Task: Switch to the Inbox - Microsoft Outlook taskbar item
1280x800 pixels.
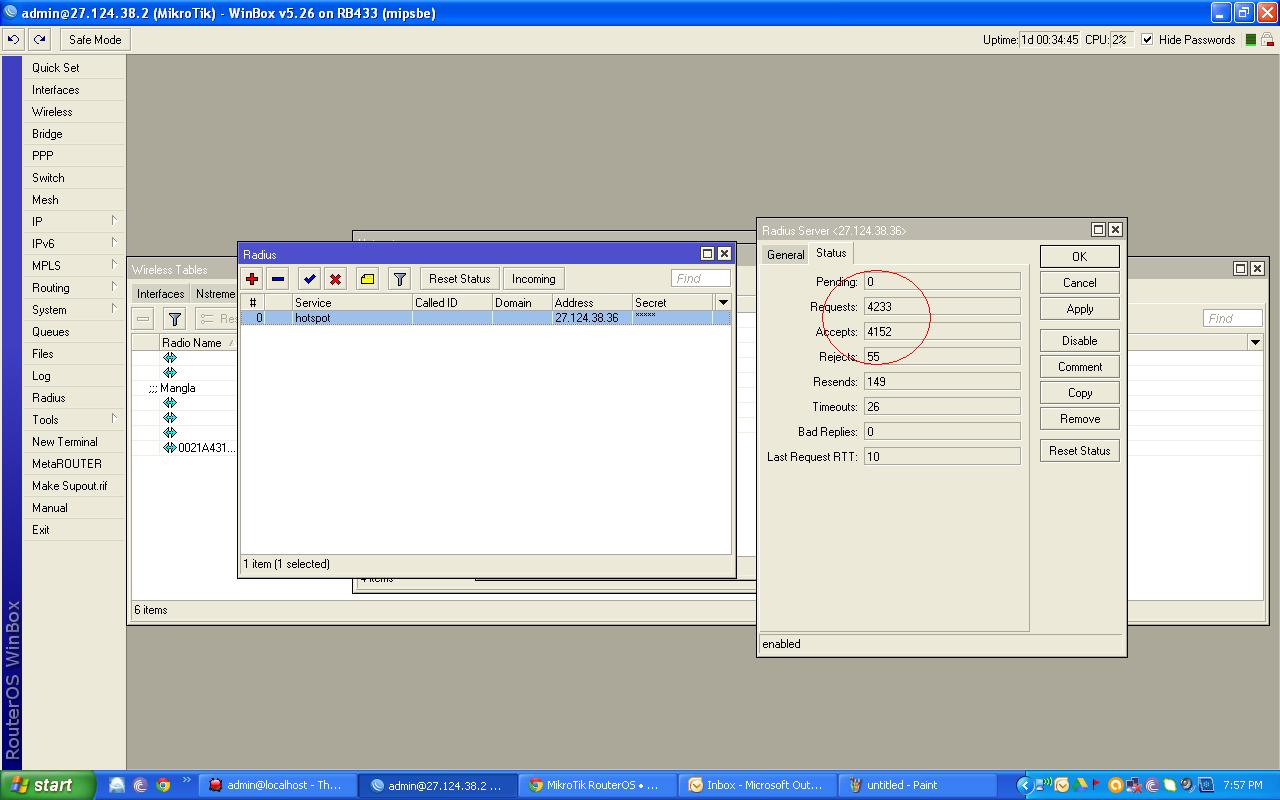Action: (x=757, y=785)
